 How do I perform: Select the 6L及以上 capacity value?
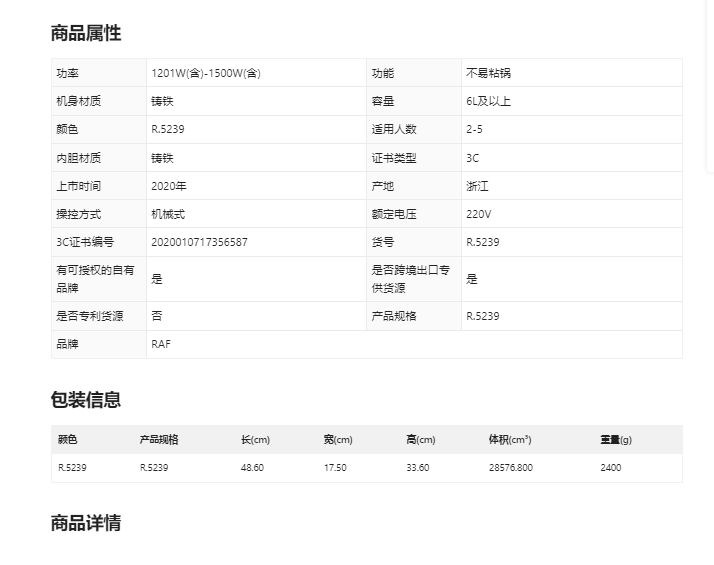(x=488, y=101)
